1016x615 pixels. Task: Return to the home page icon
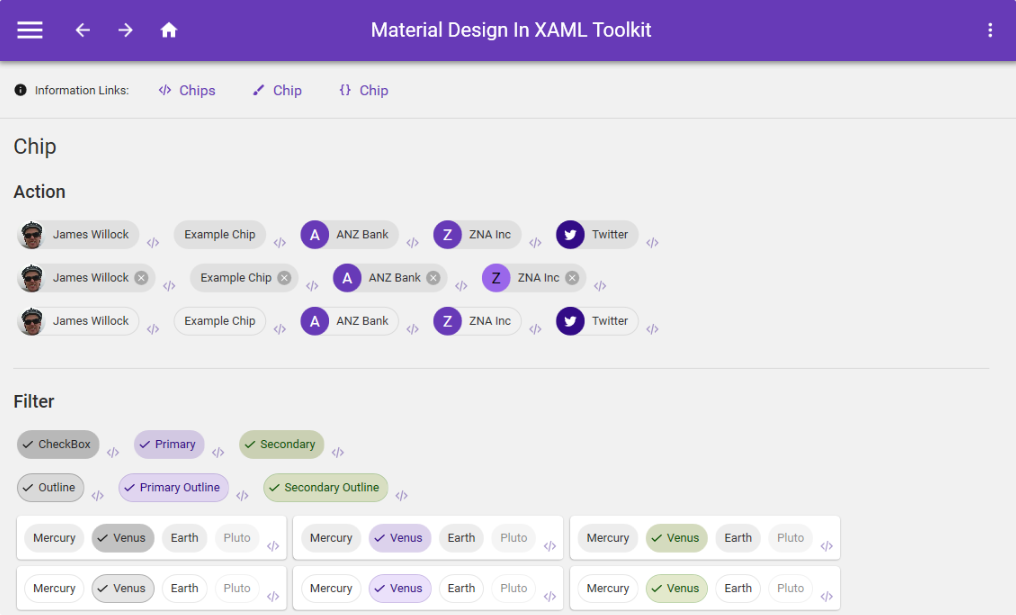pyautogui.click(x=168, y=30)
